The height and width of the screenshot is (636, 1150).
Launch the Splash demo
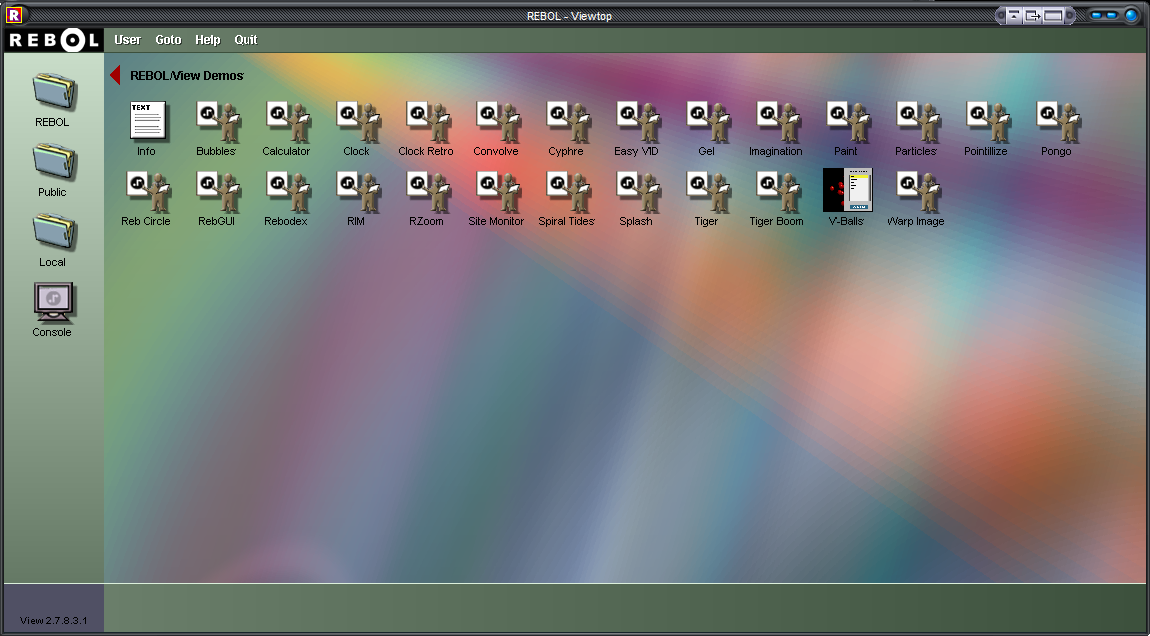pyautogui.click(x=637, y=191)
